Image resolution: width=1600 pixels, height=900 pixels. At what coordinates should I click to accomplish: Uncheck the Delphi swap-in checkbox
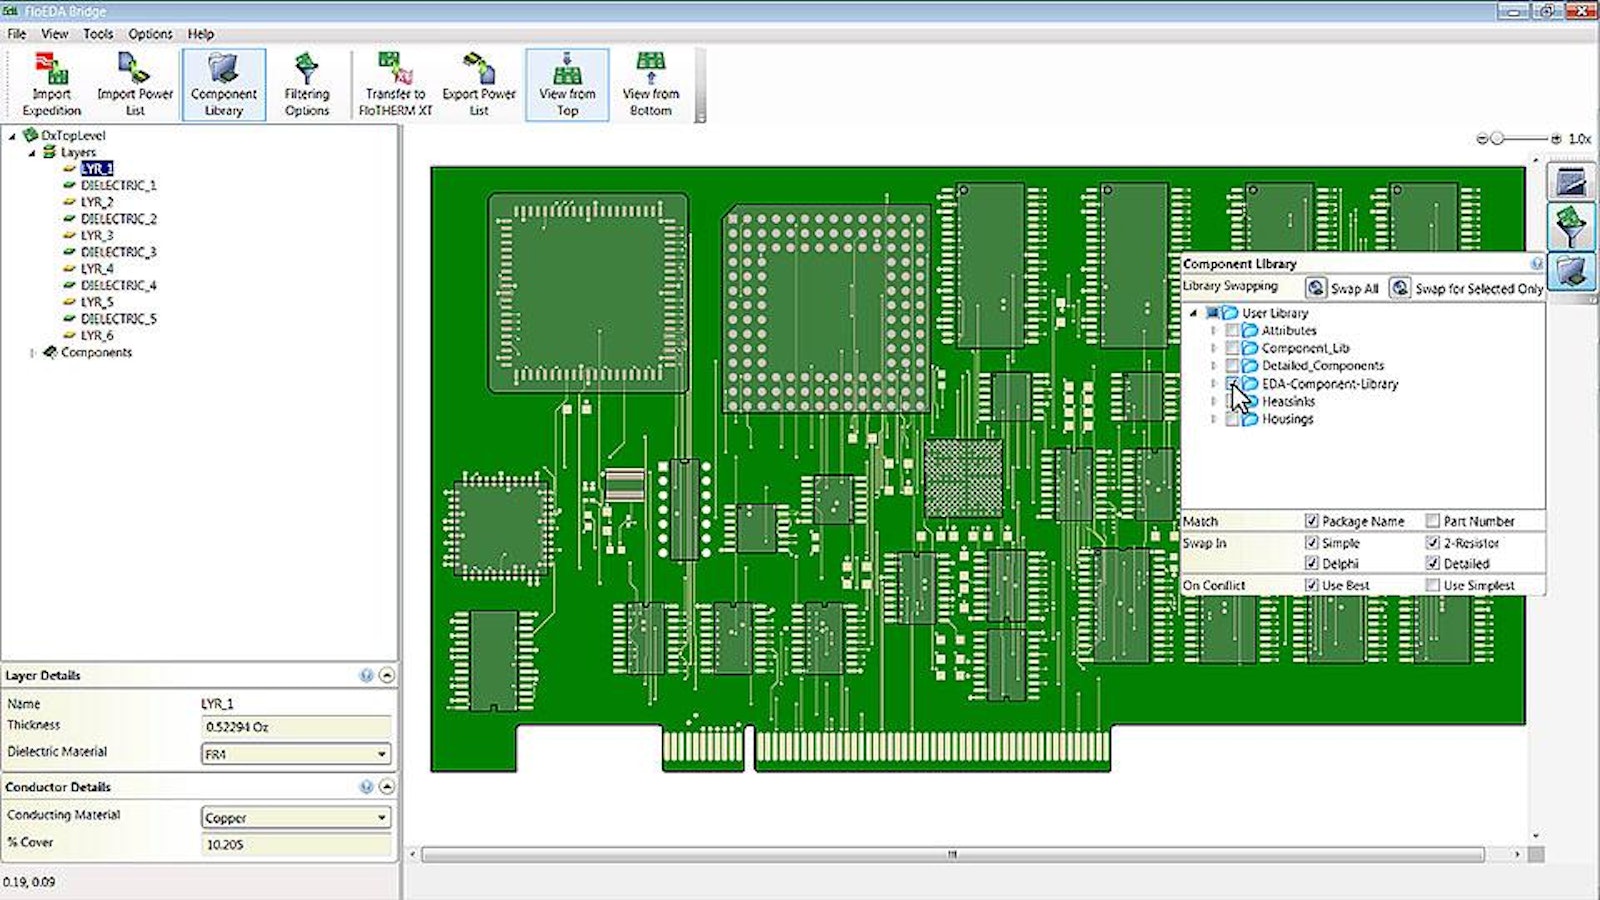click(1311, 563)
